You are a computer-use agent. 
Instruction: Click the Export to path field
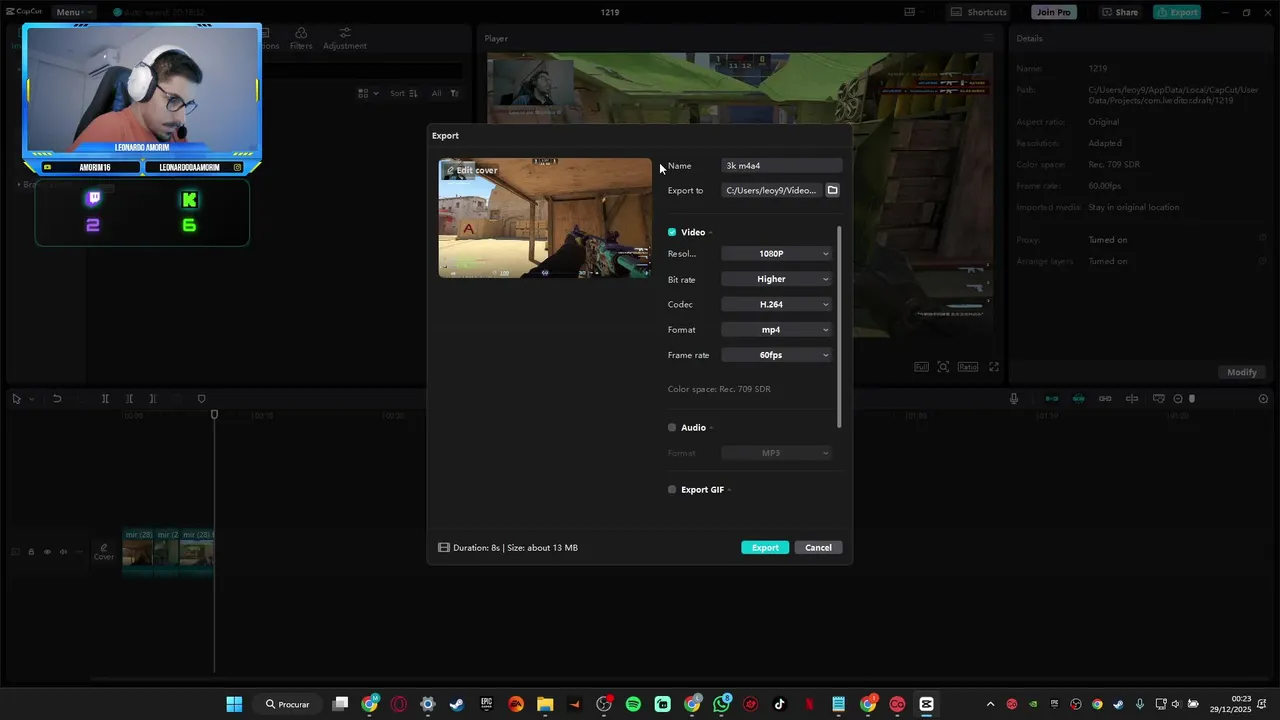[771, 190]
